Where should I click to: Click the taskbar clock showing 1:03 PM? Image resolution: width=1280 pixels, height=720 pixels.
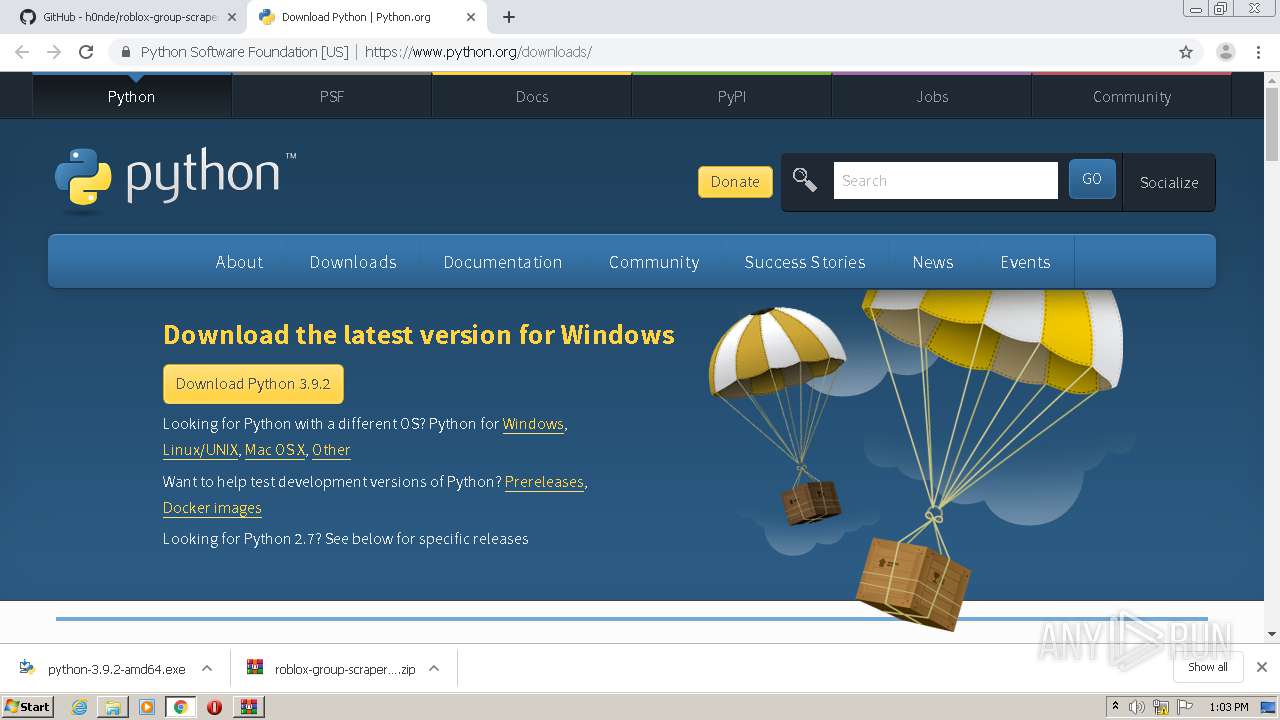click(1228, 707)
